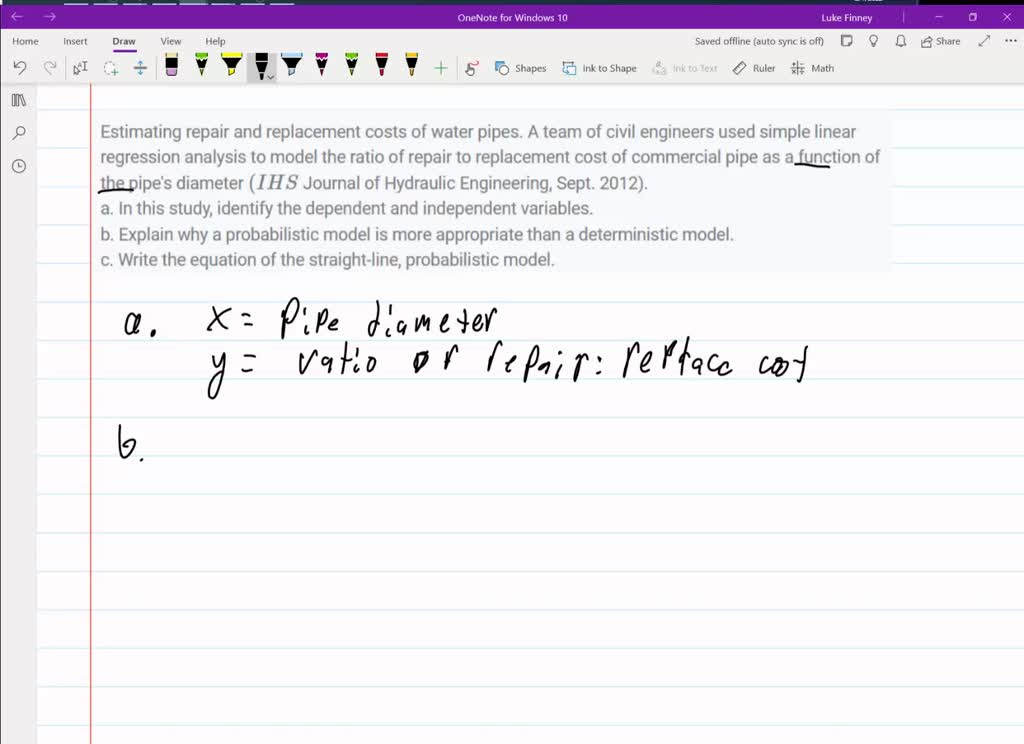Click the Insert or Remove Space tool
Screen dimensions: 1024x744
[x=140, y=68]
